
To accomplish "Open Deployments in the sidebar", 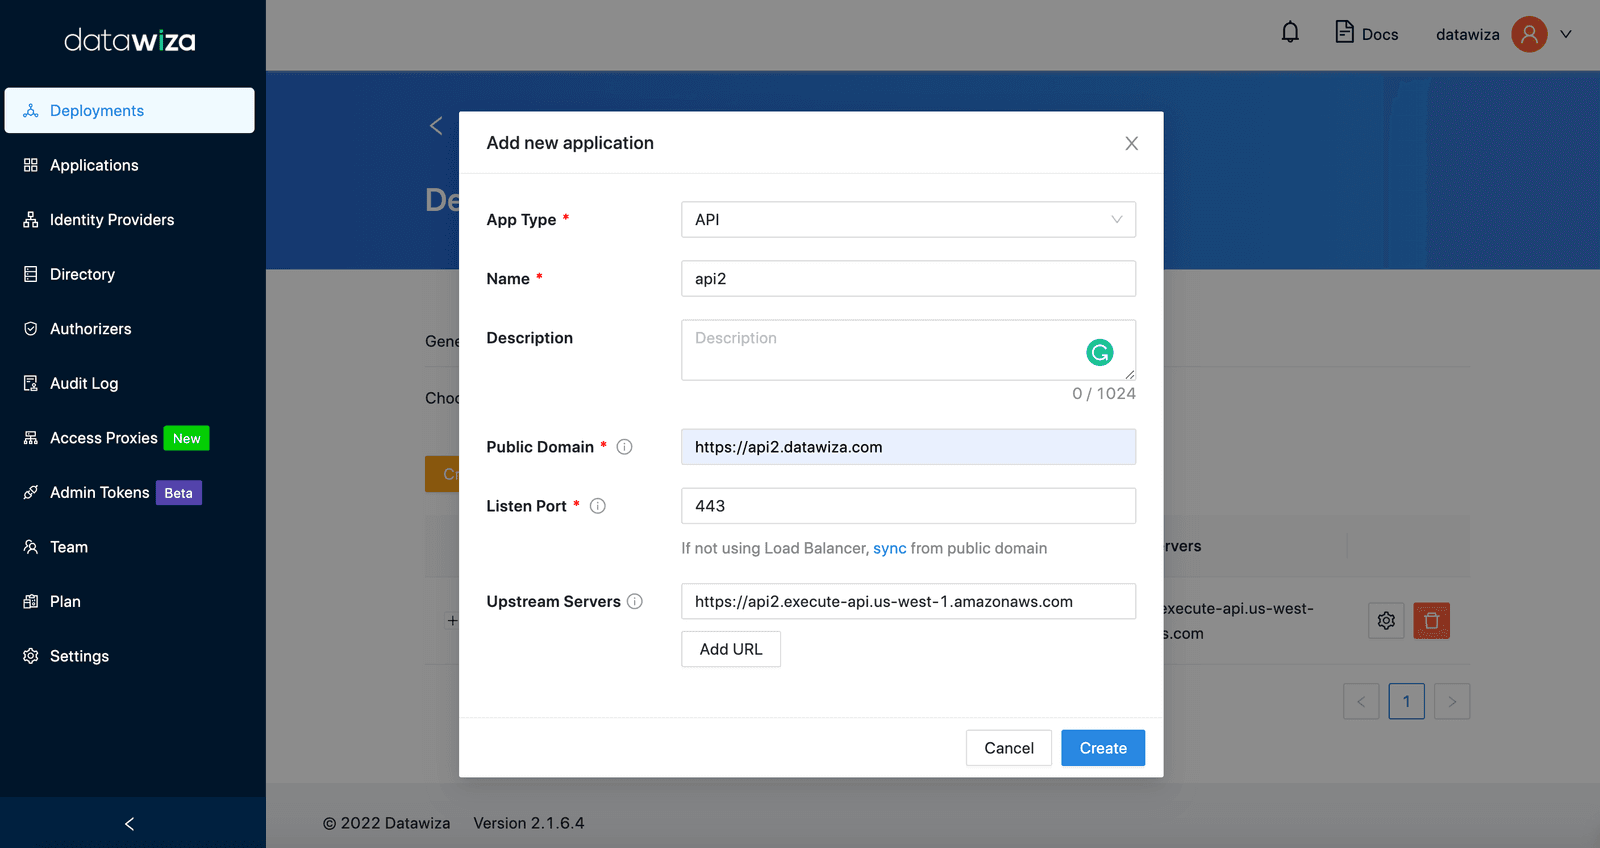I will click(129, 110).
